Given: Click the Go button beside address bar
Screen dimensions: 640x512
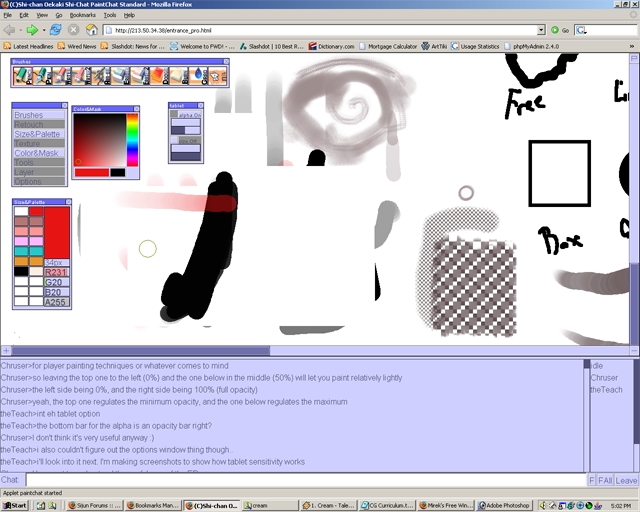Looking at the screenshot, I should pos(560,30).
